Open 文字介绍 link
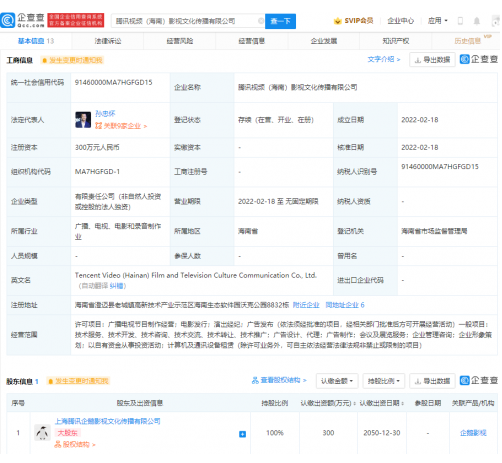Viewport: 502px width, 463px height. point(384,59)
